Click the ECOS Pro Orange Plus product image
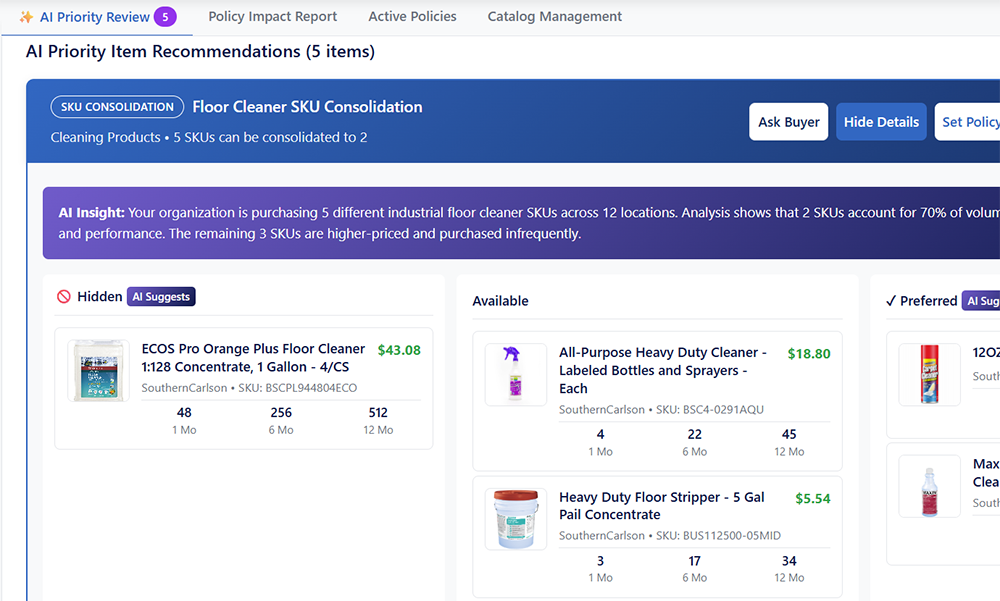This screenshot has width=1000, height=601. tap(98, 371)
